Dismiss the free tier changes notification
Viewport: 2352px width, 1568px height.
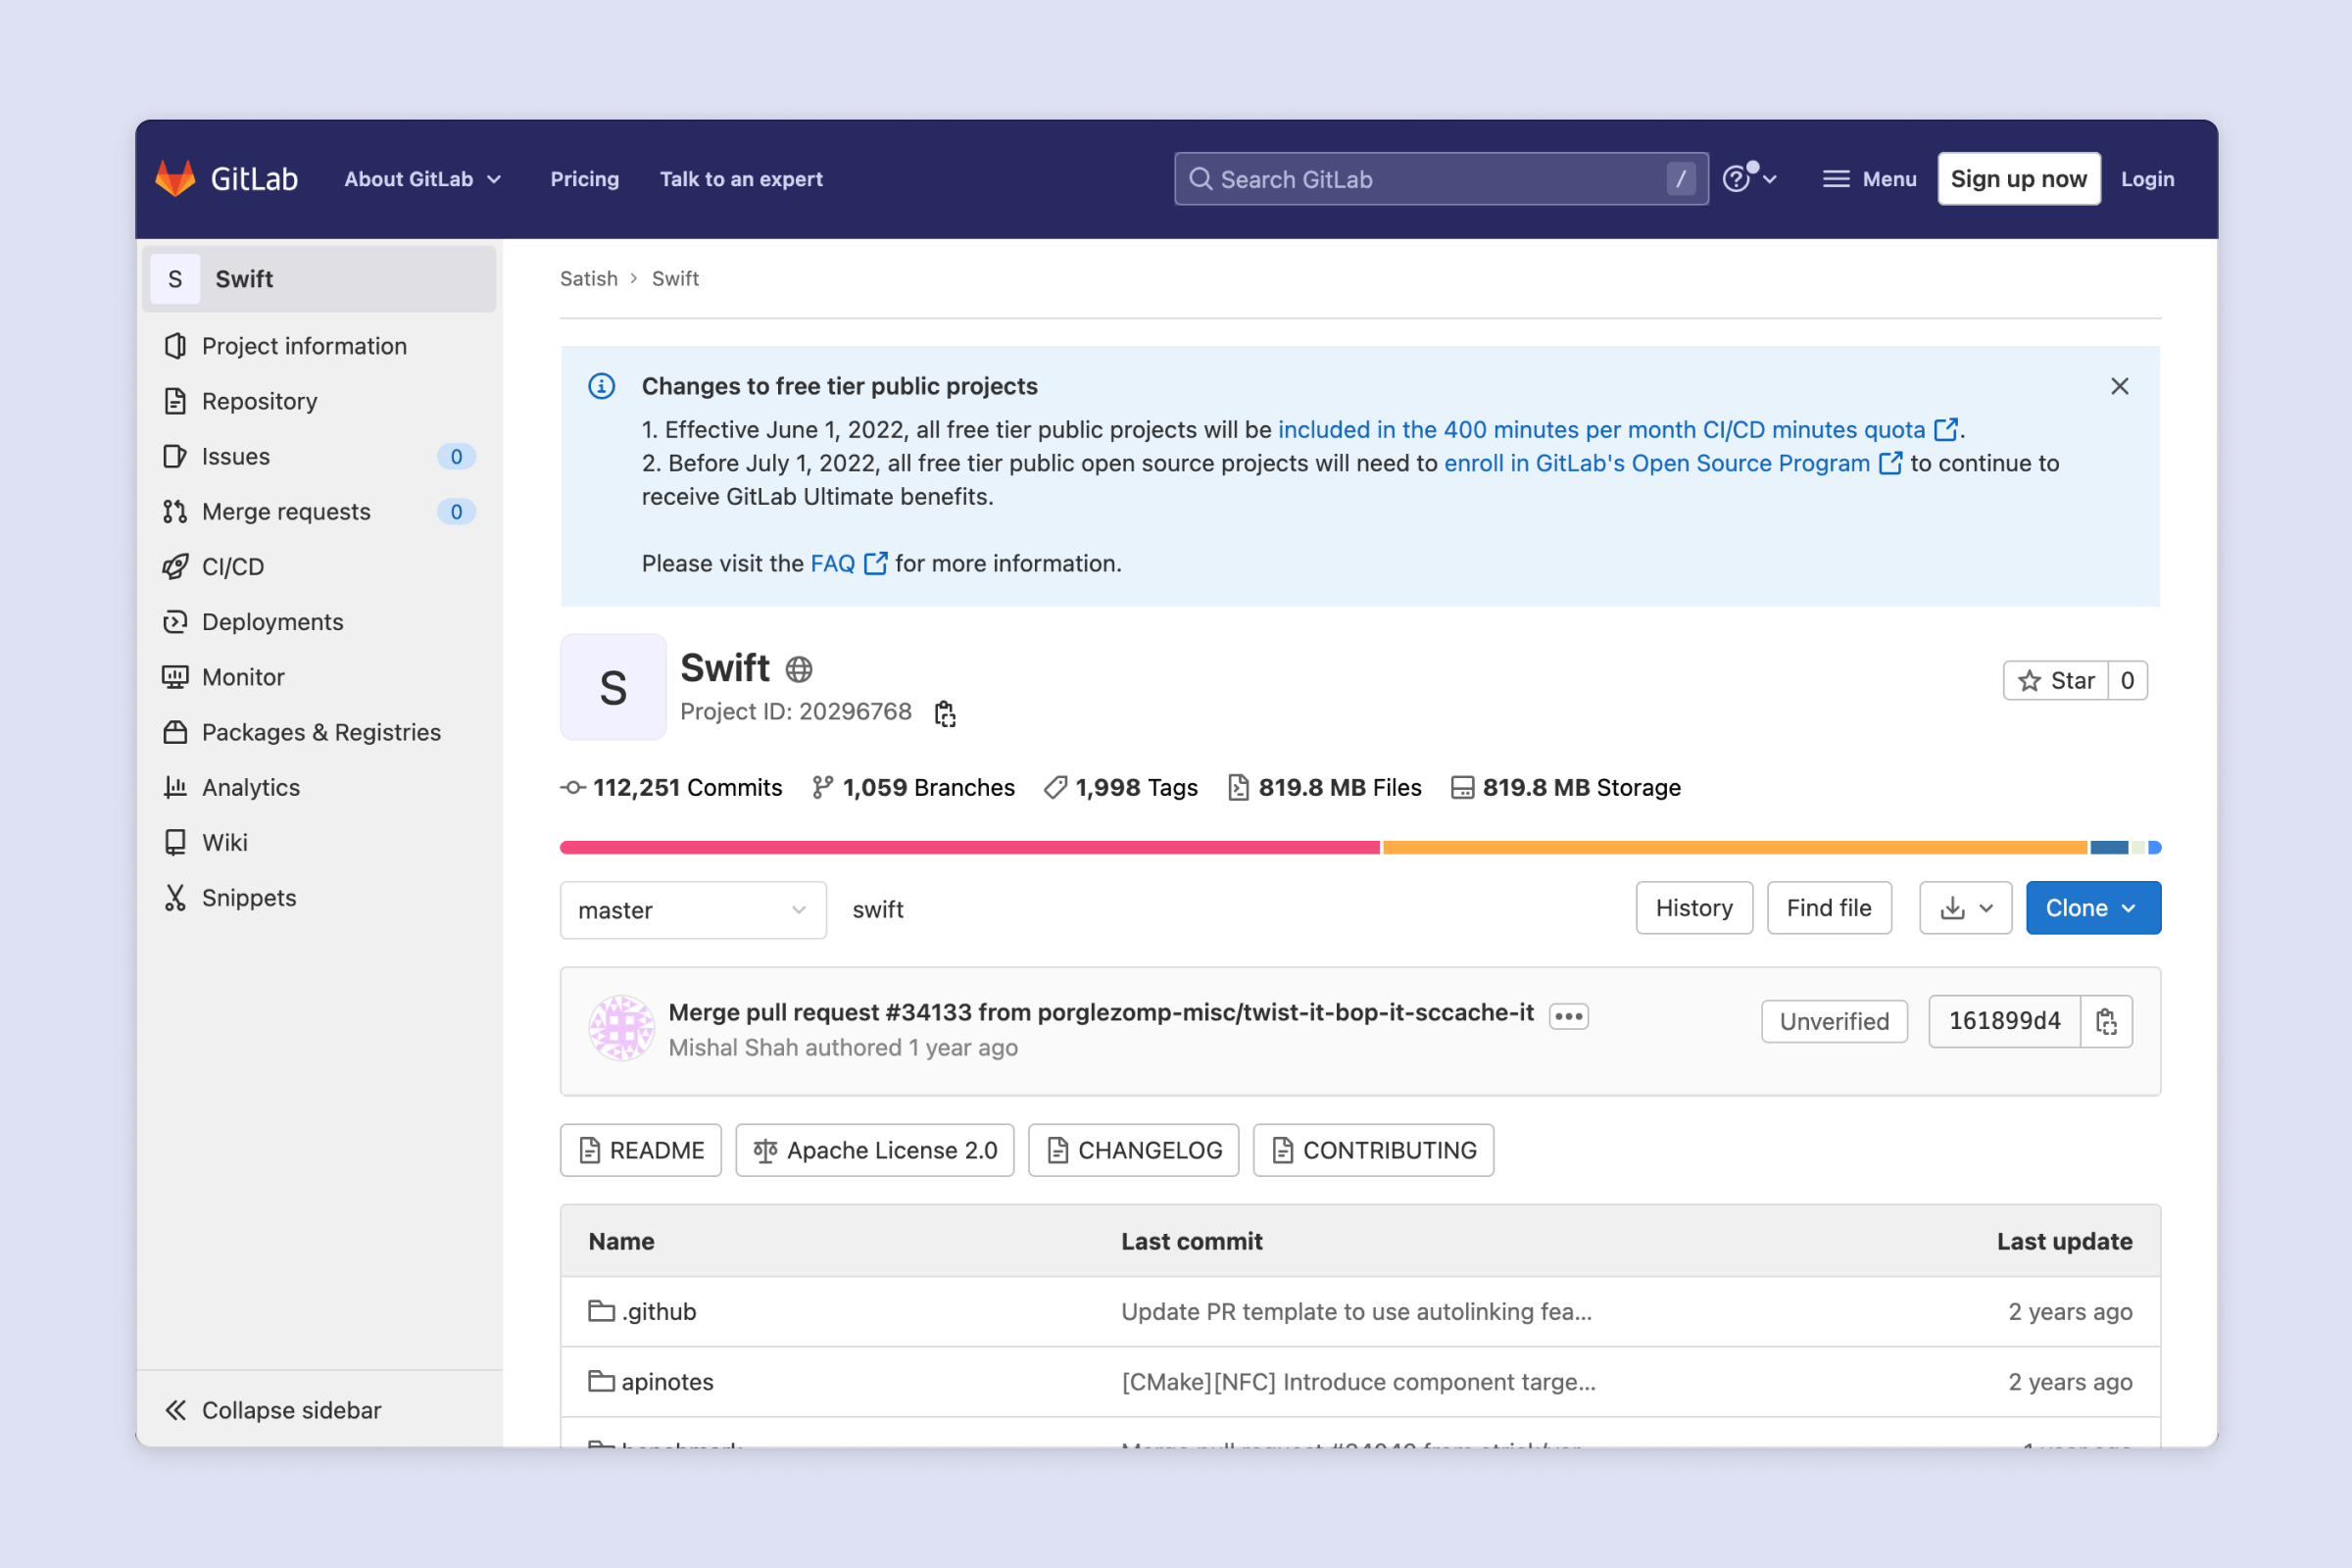pyautogui.click(x=2119, y=387)
